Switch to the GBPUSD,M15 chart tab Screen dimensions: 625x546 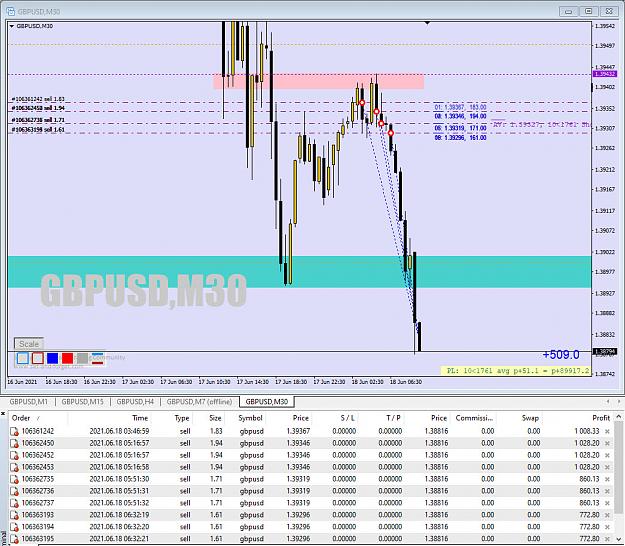[82, 401]
